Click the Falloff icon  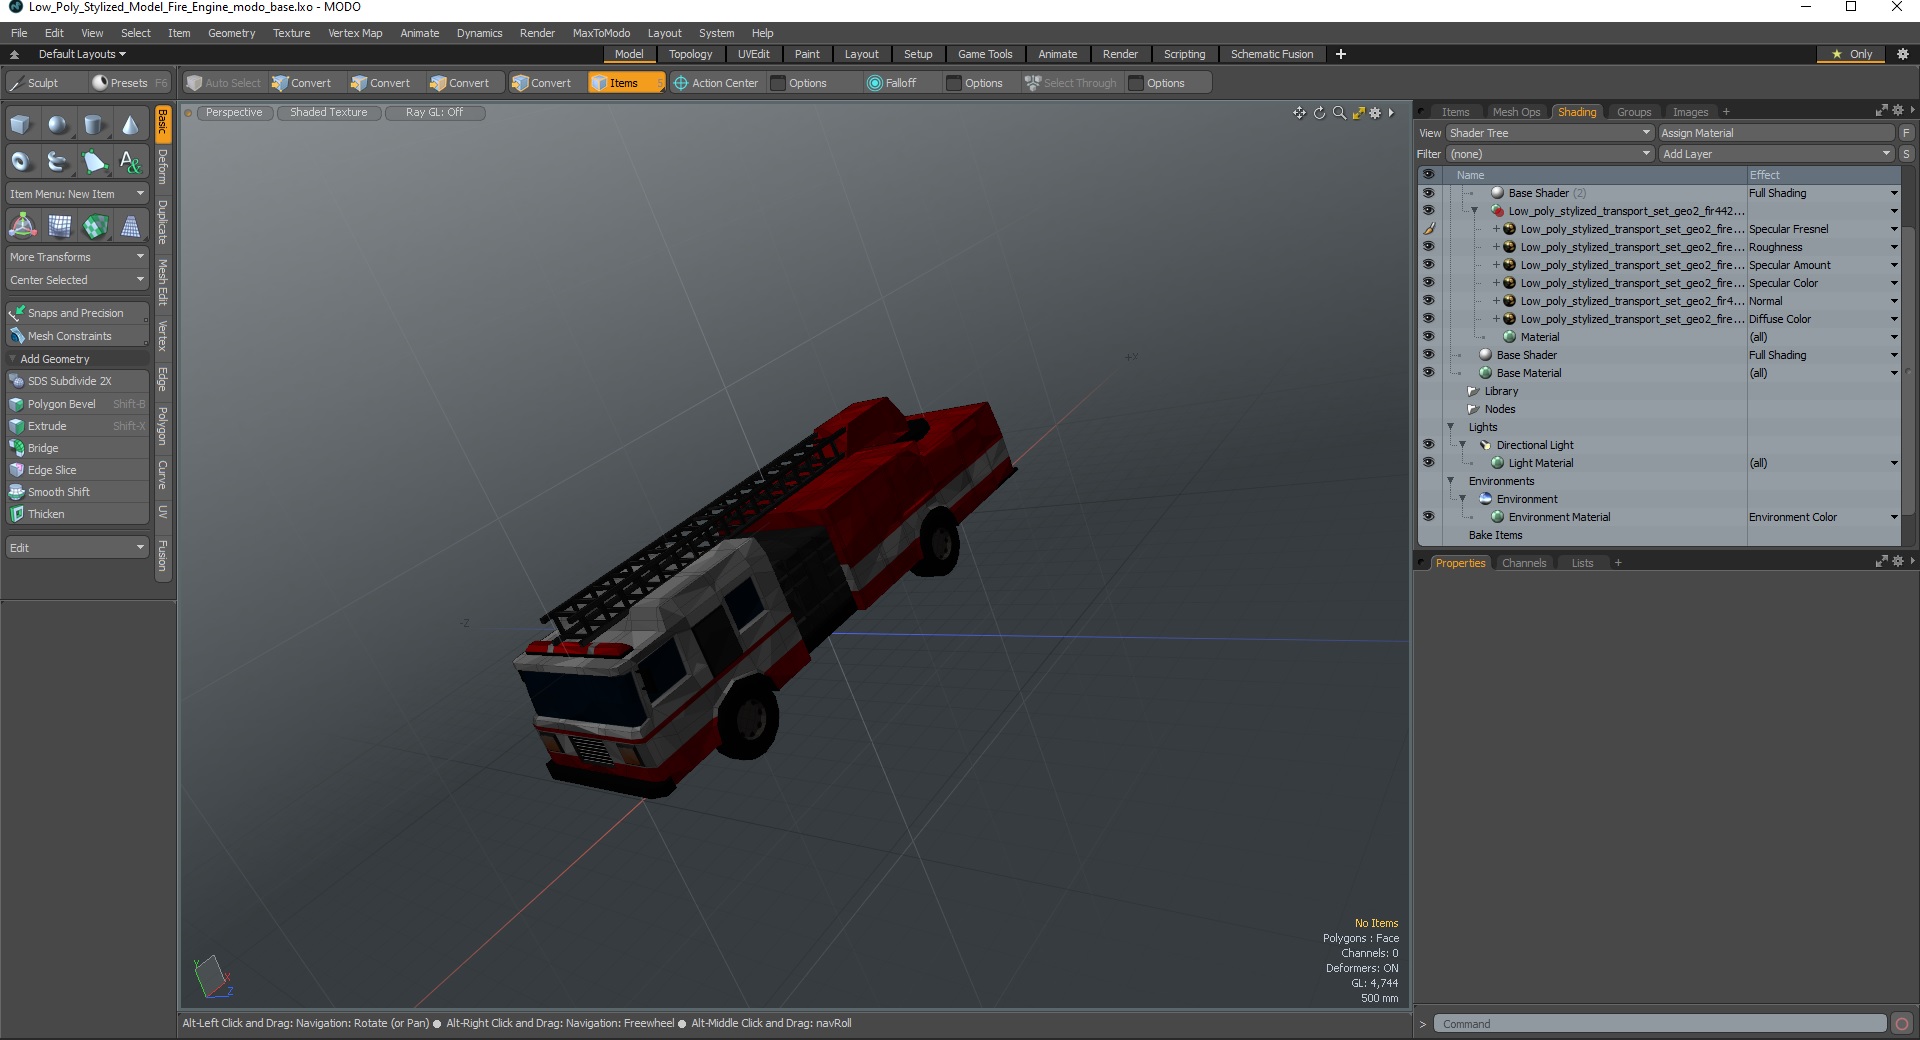pyautogui.click(x=875, y=83)
